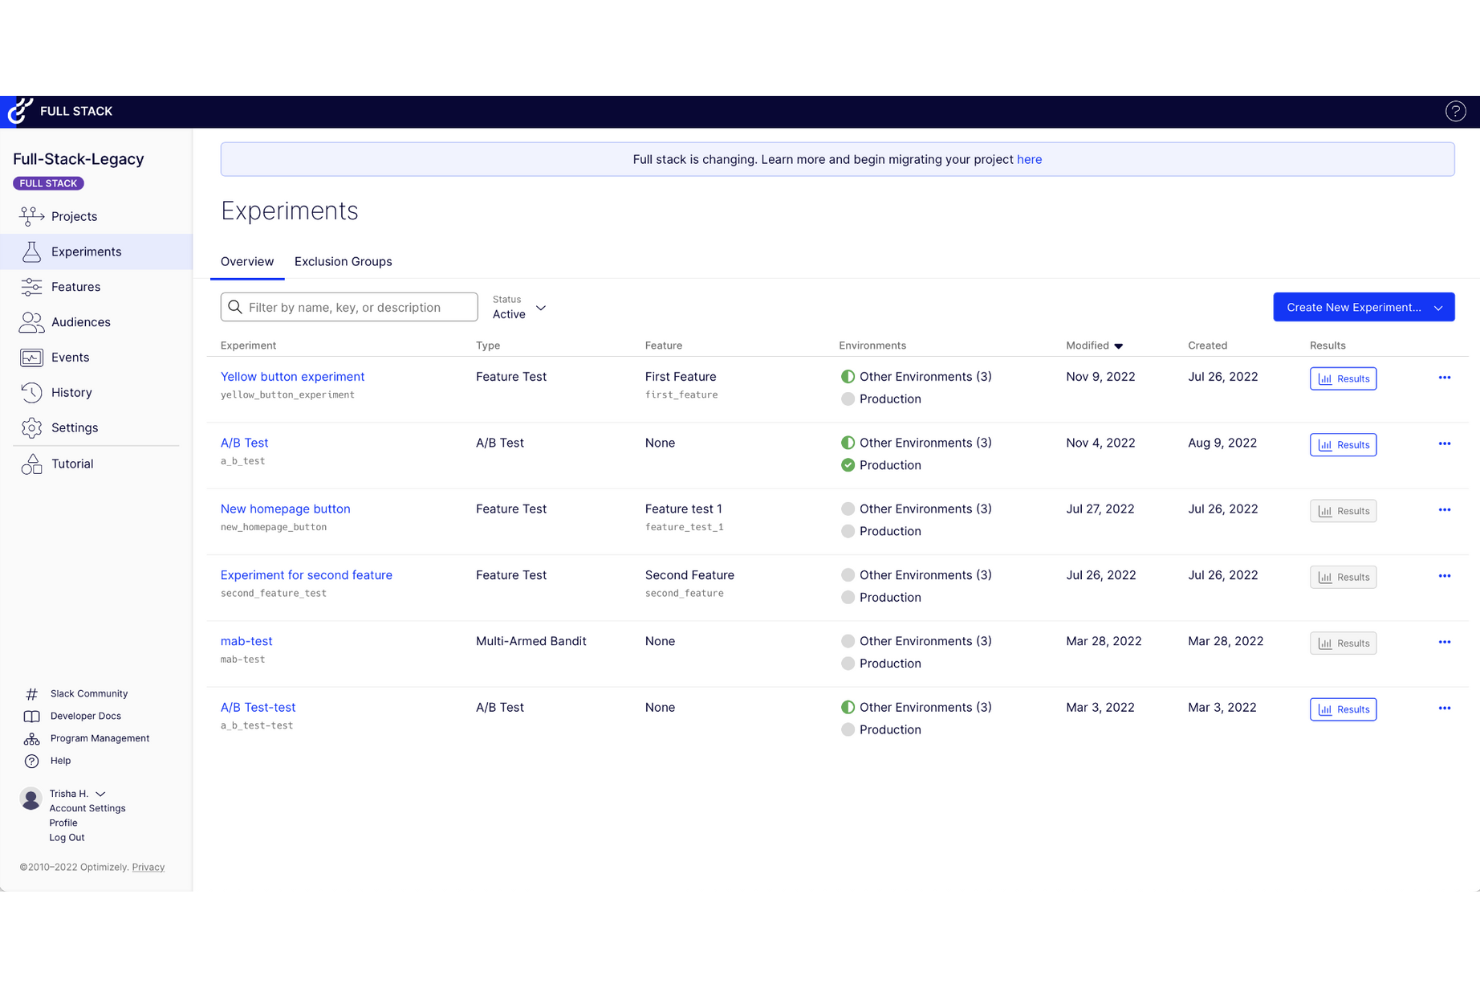The width and height of the screenshot is (1480, 987).
Task: Click Log Out
Action: click(x=67, y=838)
